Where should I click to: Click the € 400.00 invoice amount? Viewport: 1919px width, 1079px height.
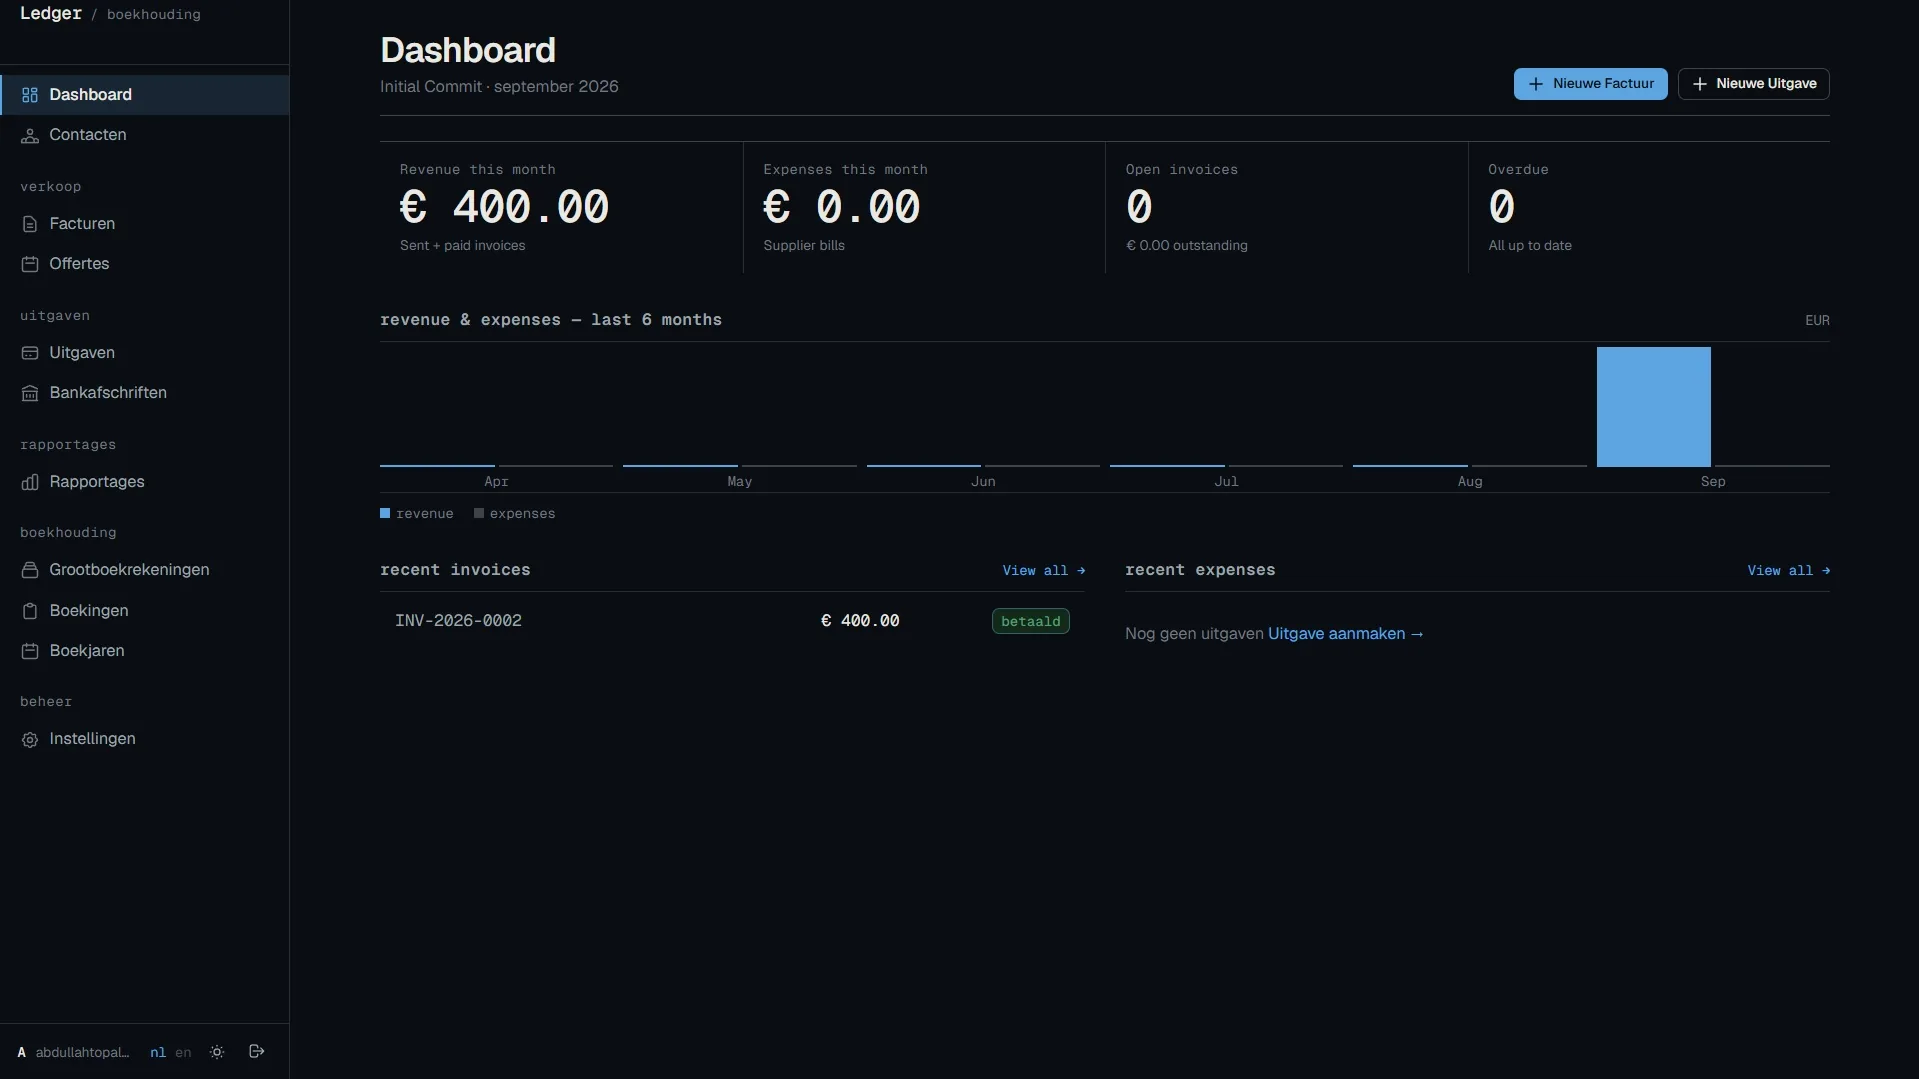tap(860, 621)
